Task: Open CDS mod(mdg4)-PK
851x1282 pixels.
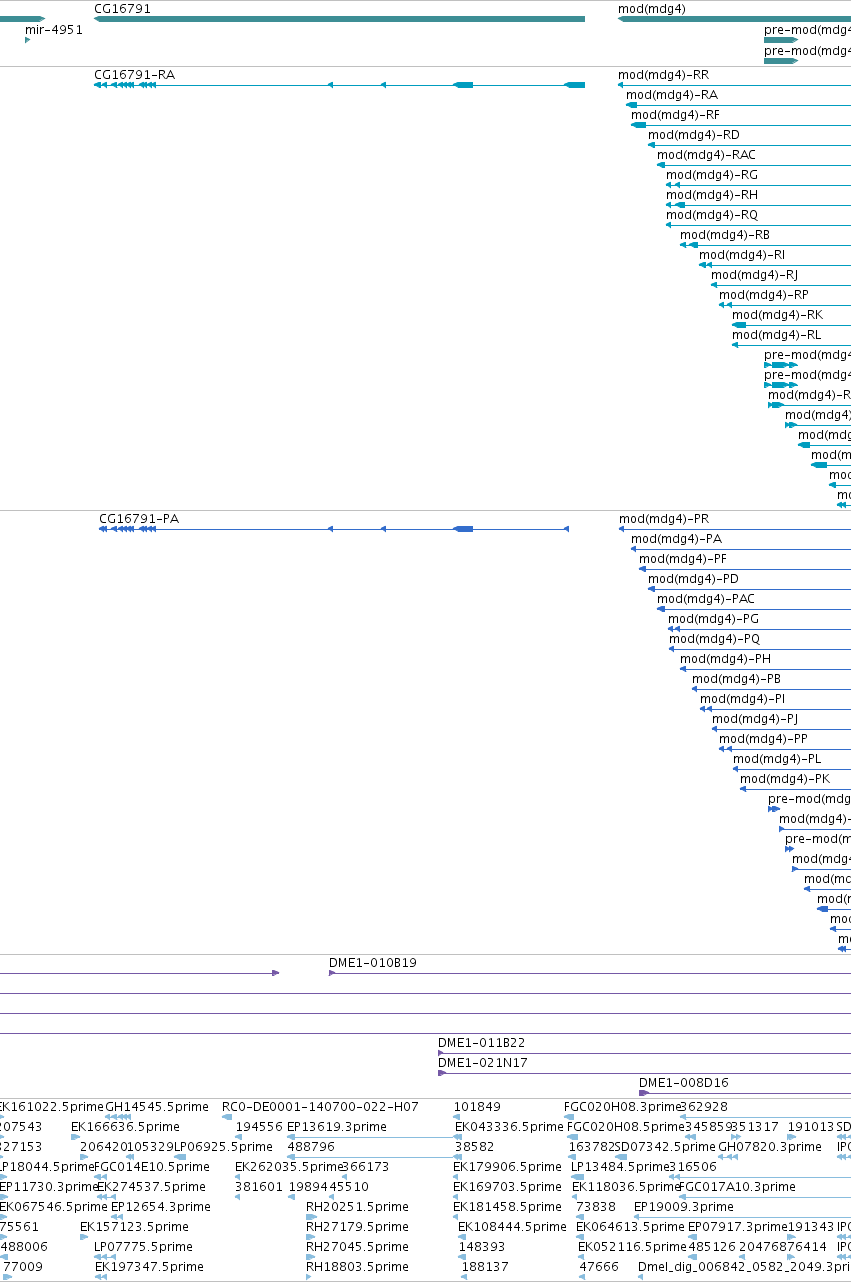Action: click(785, 779)
